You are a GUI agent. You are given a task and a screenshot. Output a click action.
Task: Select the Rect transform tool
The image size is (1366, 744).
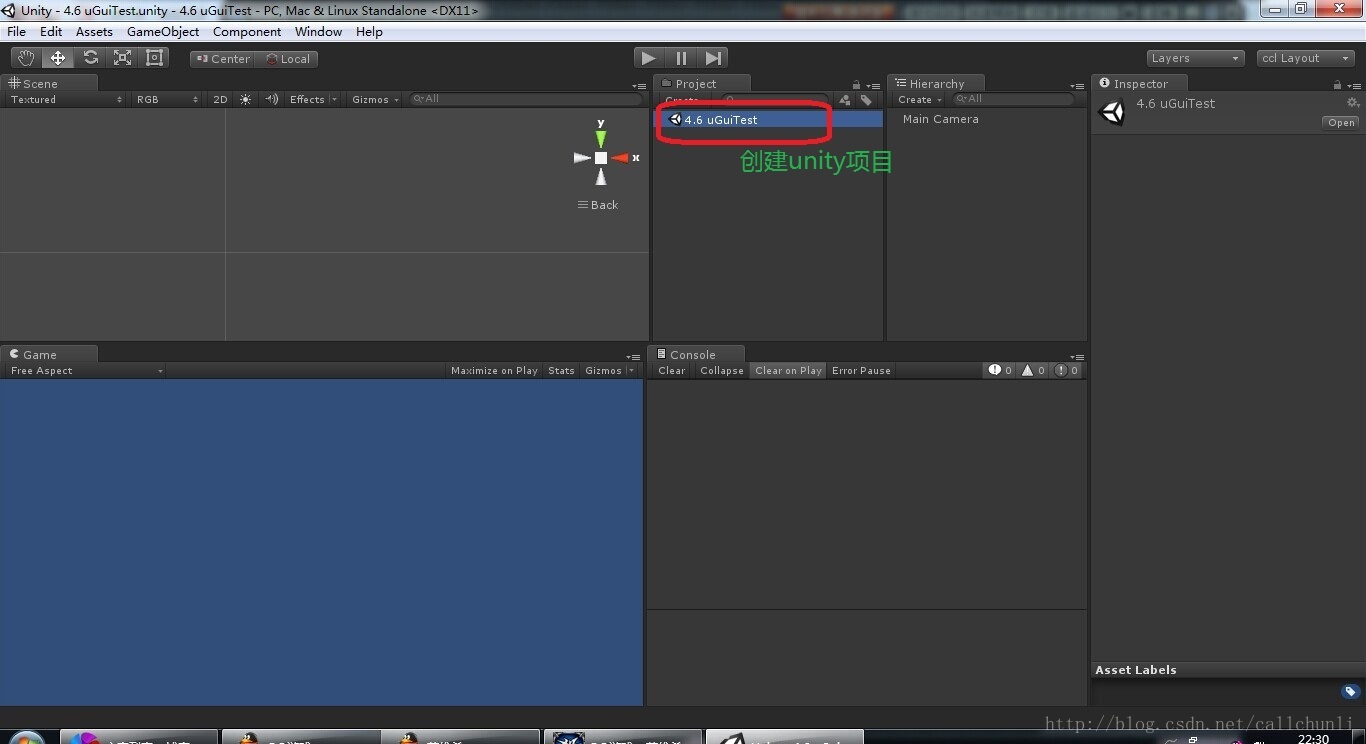[x=154, y=58]
